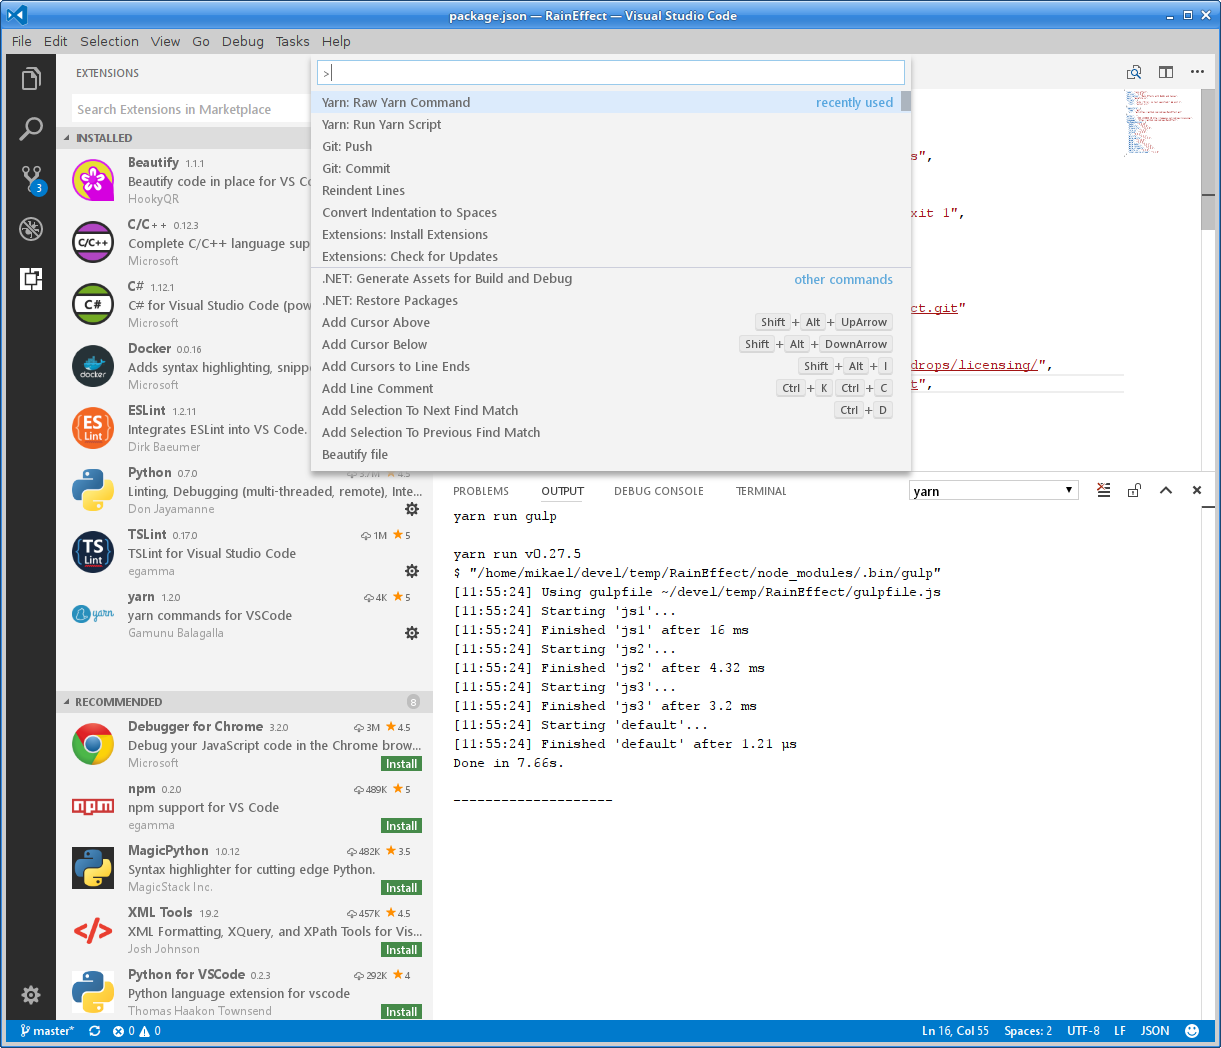Click the command palette input box
Screen dimensions: 1221x1048
[611, 72]
